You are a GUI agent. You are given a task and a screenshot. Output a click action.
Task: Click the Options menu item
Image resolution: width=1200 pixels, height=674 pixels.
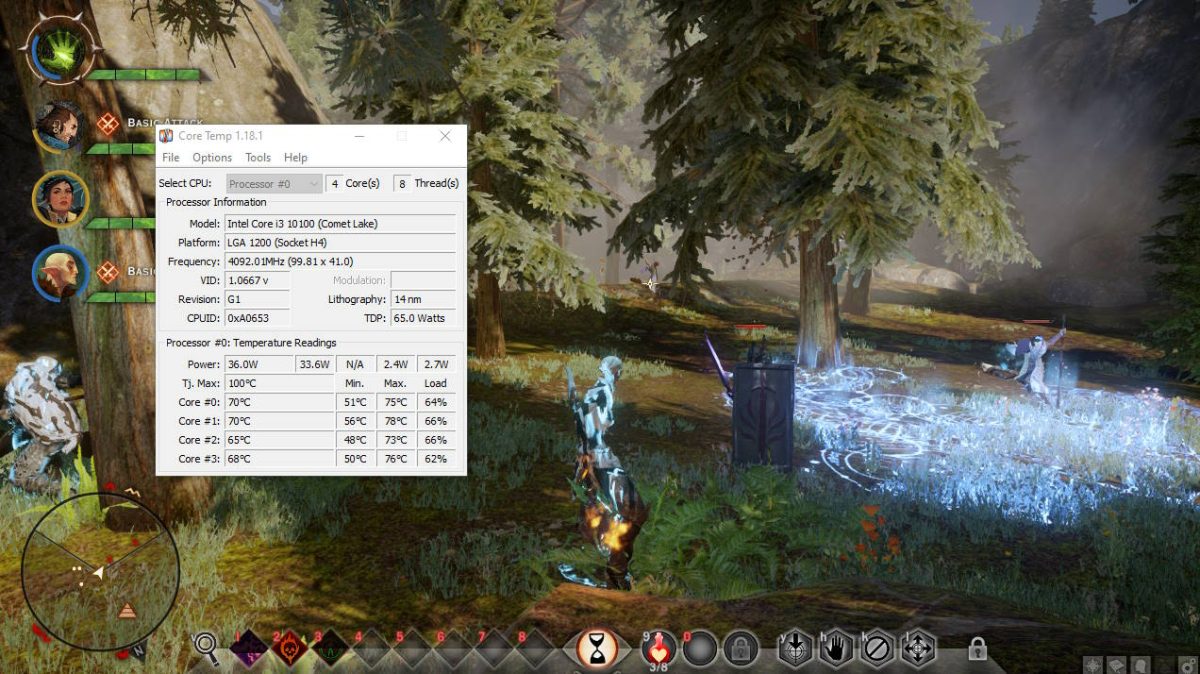pyautogui.click(x=212, y=158)
